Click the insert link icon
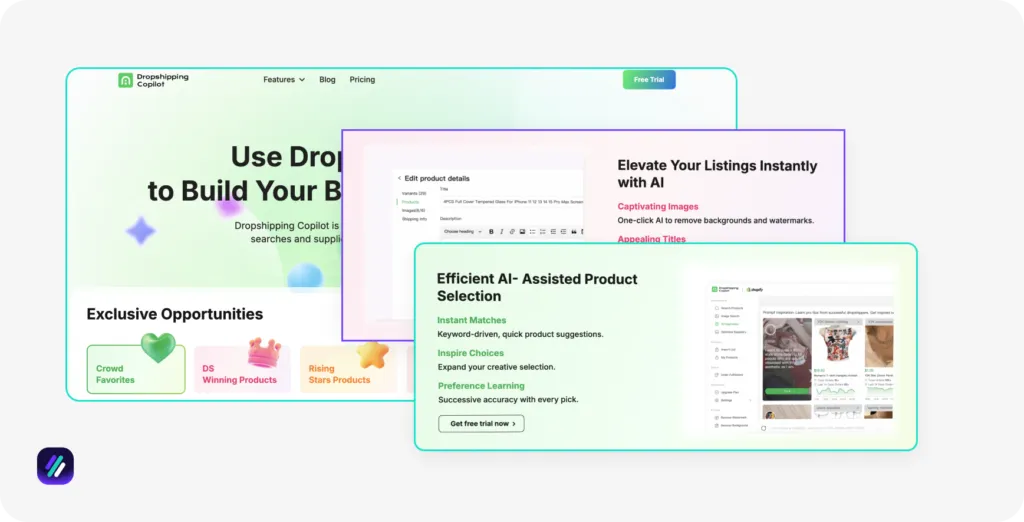The height and width of the screenshot is (522, 1024). point(512,231)
